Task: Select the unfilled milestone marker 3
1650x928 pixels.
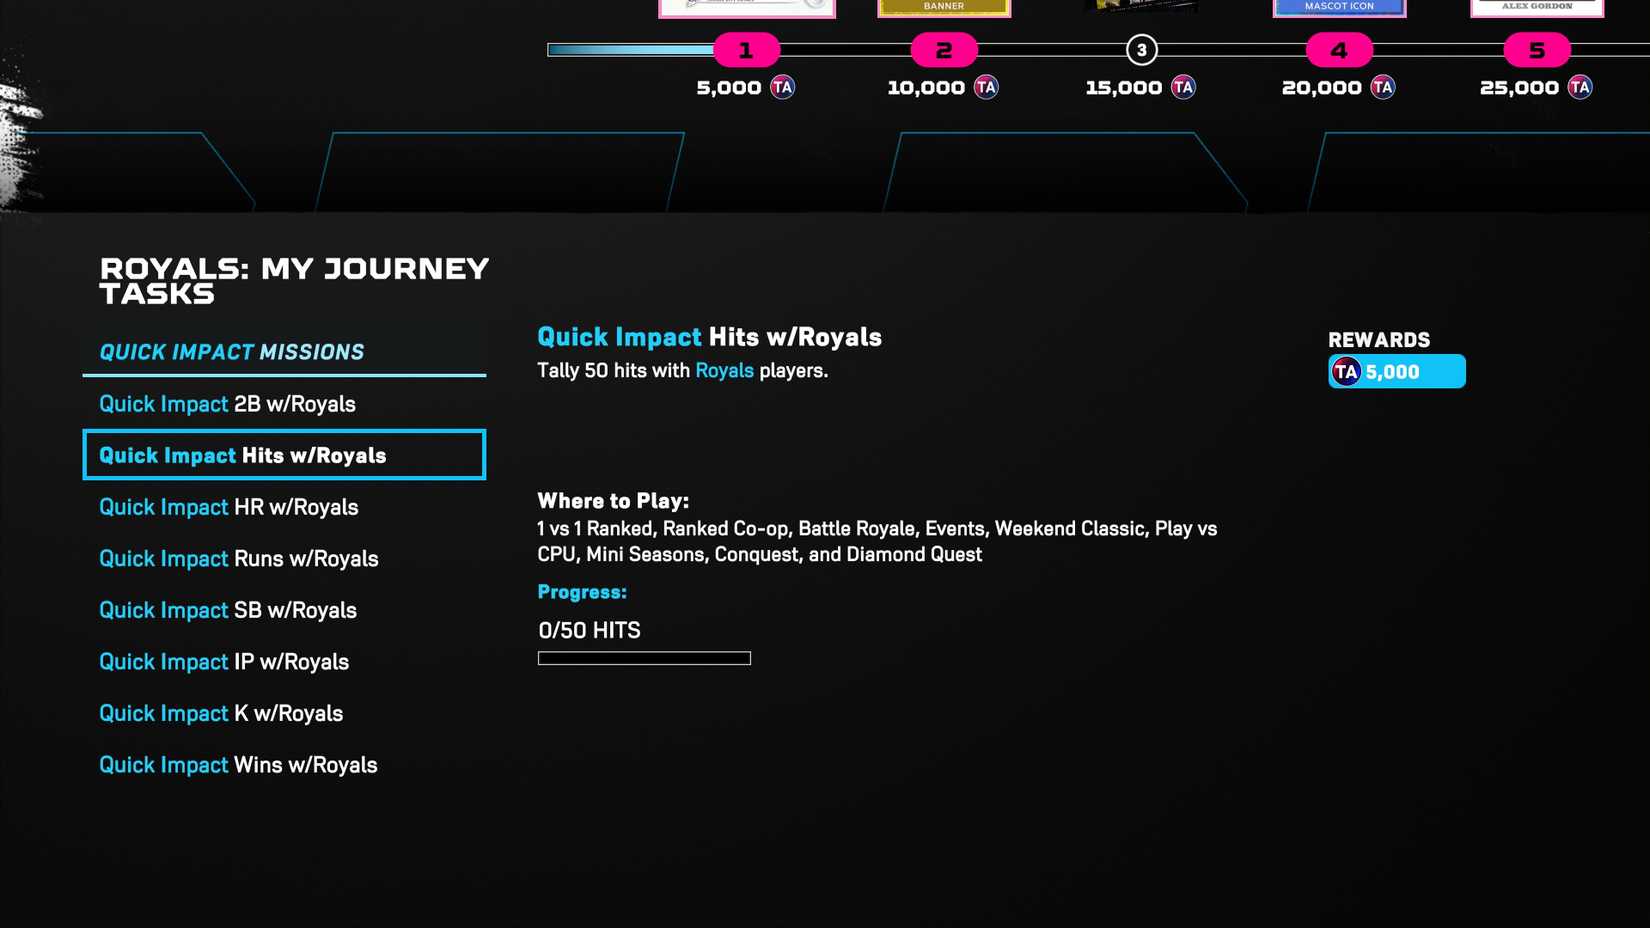Action: tap(1141, 50)
